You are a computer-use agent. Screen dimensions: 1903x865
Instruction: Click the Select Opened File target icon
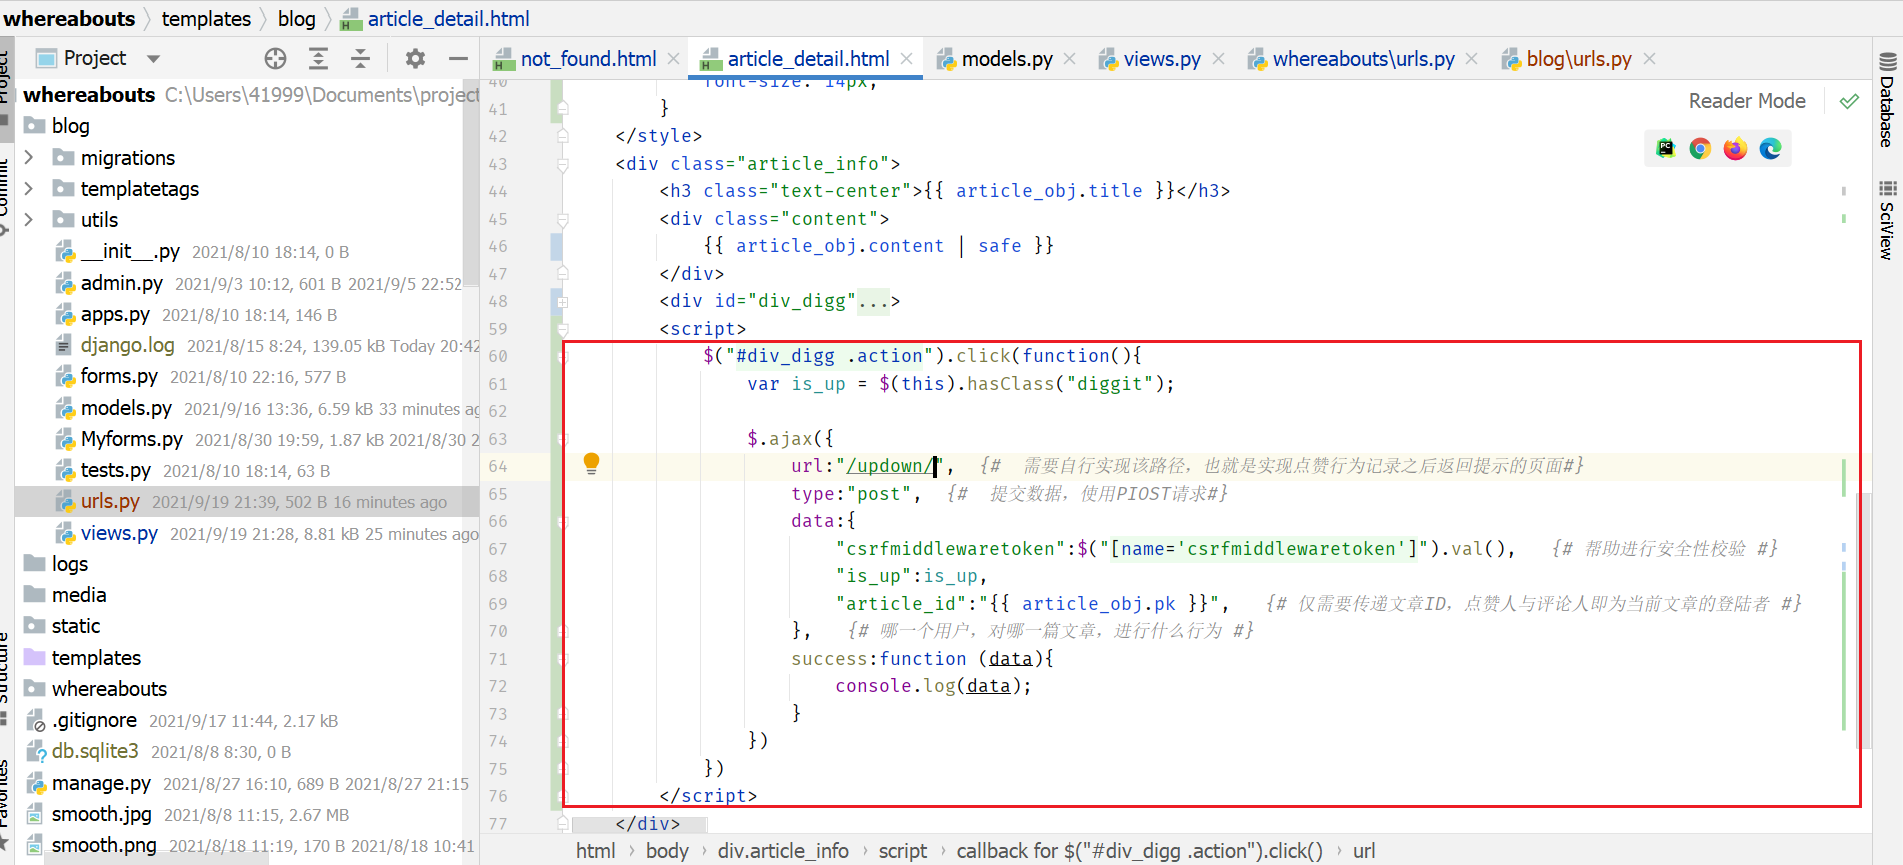click(x=275, y=59)
